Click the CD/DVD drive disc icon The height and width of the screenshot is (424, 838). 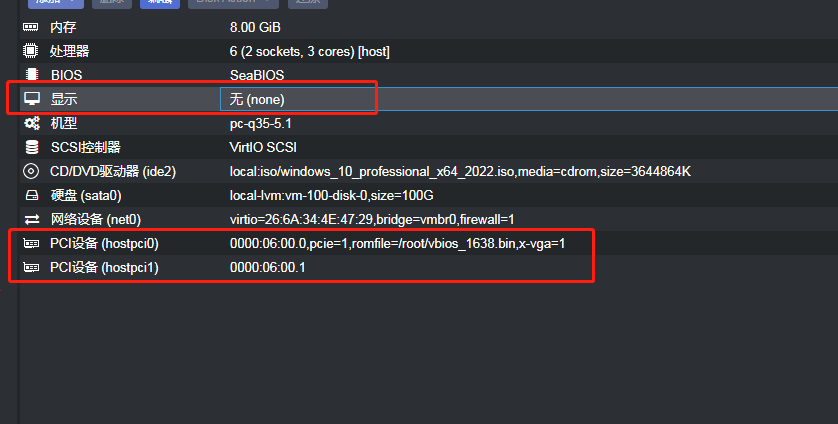tap(31, 171)
